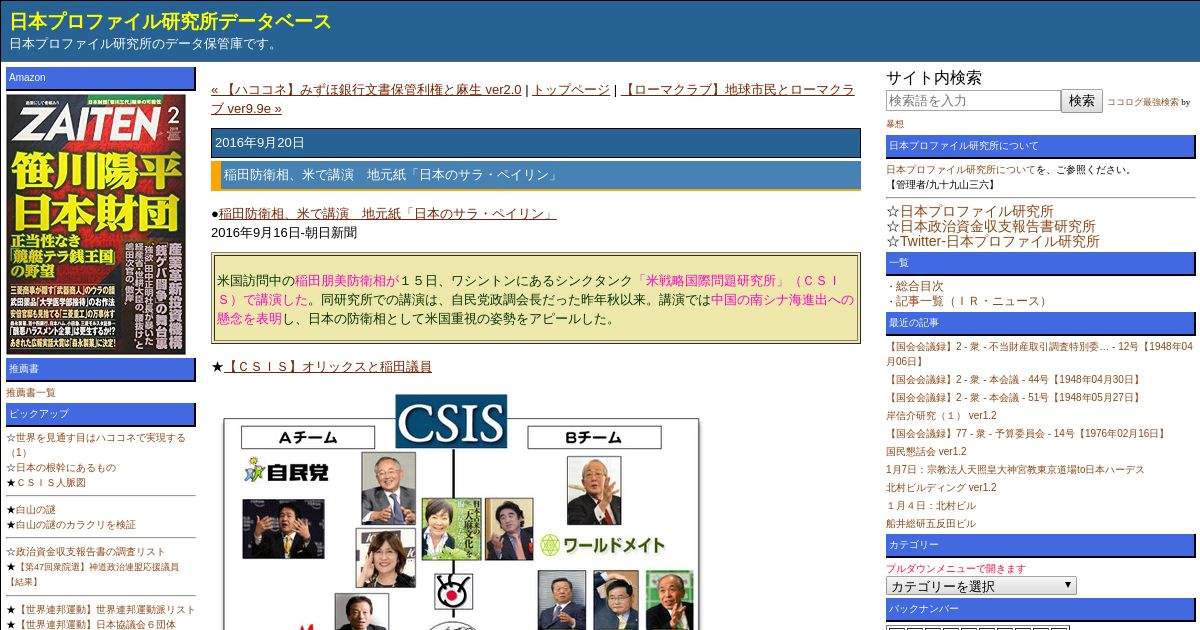Open the ココログ最強検索 link
The width and height of the screenshot is (1200, 630).
click(1142, 102)
